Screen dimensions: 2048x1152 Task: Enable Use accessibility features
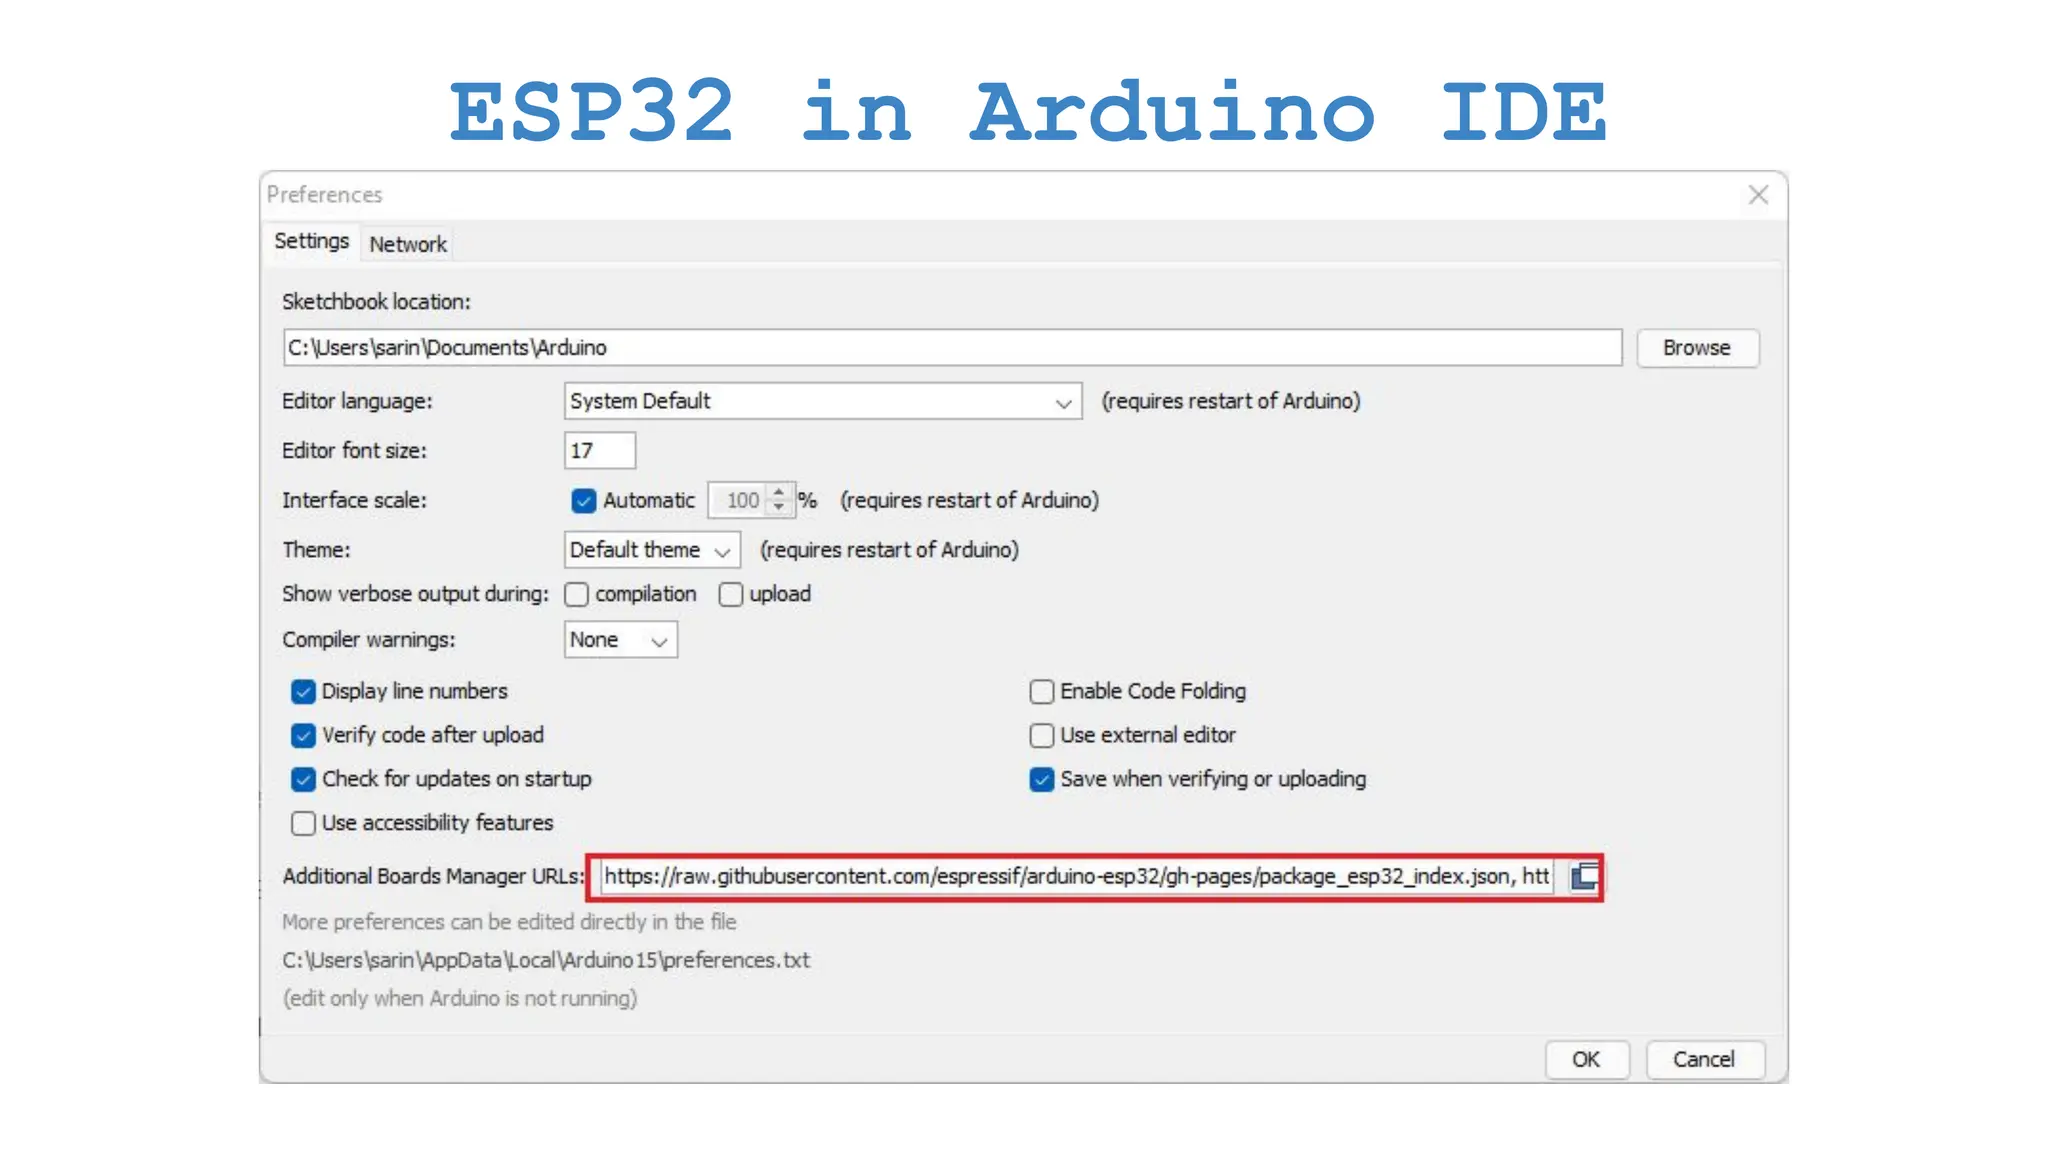tap(303, 823)
